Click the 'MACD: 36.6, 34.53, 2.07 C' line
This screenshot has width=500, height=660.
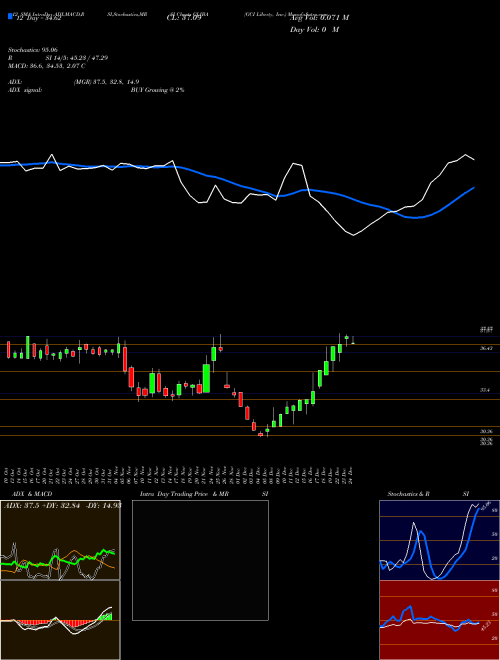coord(46,66)
